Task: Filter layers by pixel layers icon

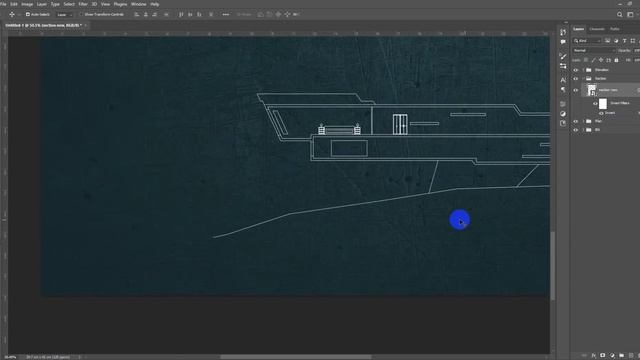Action: (x=607, y=41)
